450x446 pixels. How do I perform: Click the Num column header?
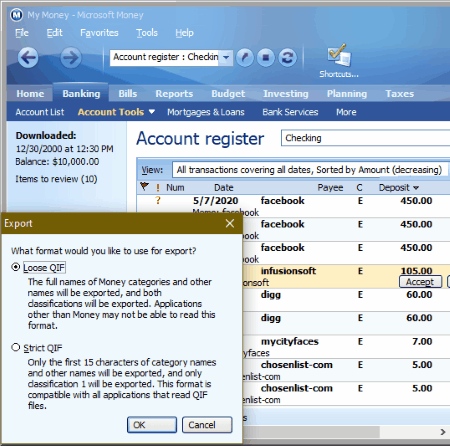[x=175, y=188]
